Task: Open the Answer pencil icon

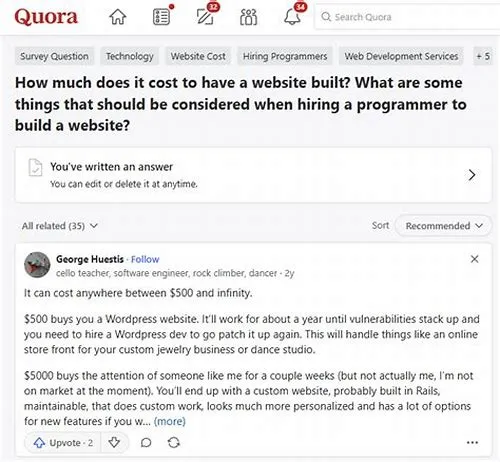Action: [x=205, y=17]
